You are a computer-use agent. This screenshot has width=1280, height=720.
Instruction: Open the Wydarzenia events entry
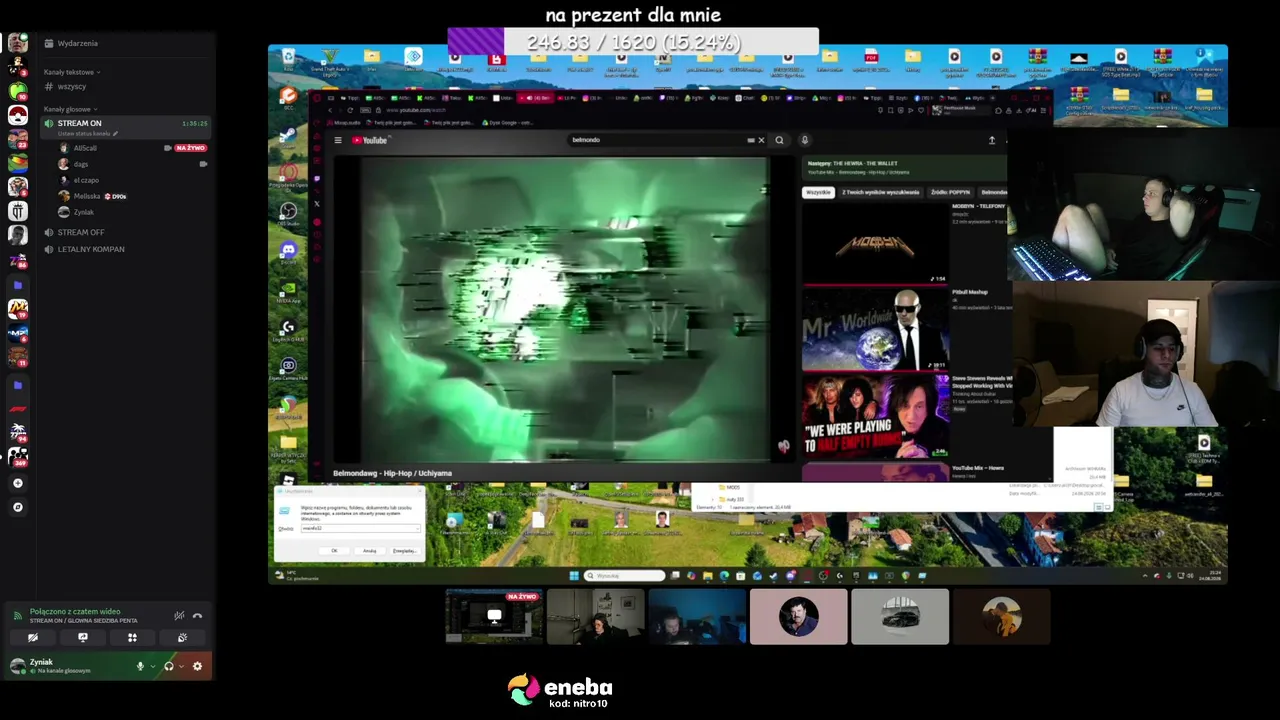tap(71, 43)
